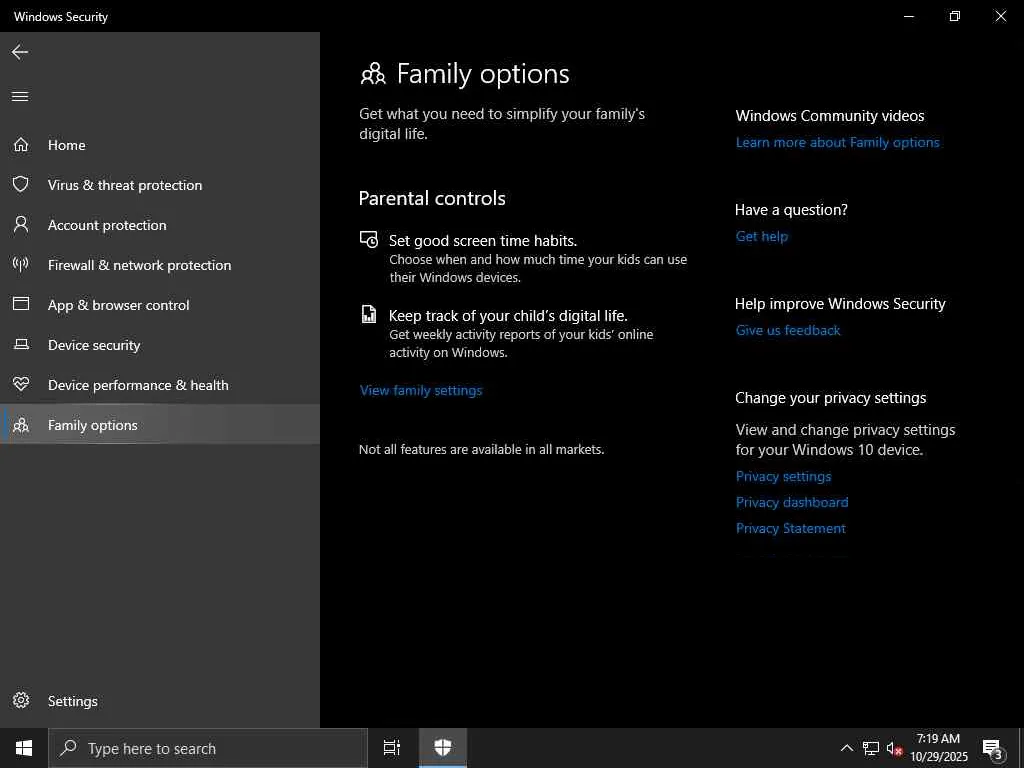Click the 'Parental controls' heading
Screen dimensions: 1024x768
(x=432, y=198)
